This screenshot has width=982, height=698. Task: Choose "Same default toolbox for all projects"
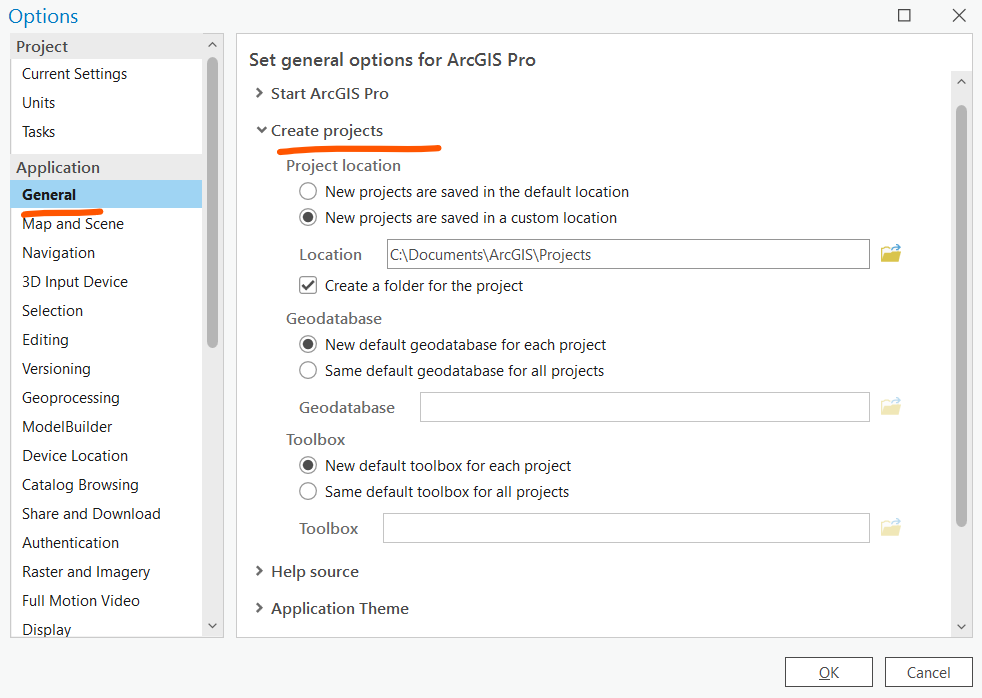[x=308, y=491]
